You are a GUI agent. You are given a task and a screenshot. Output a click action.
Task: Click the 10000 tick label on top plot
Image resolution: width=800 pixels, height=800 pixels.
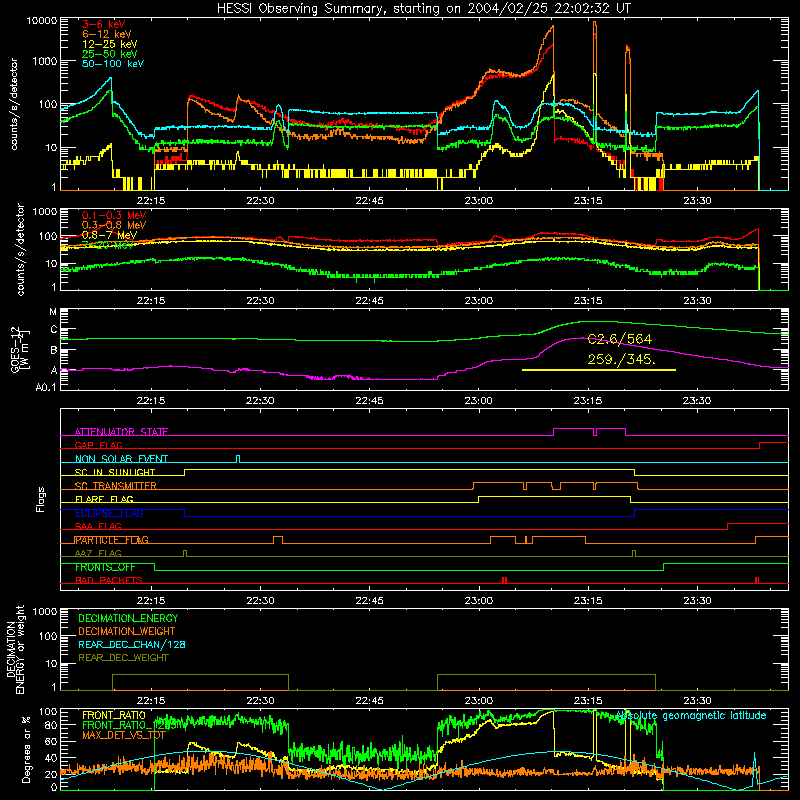coord(42,20)
